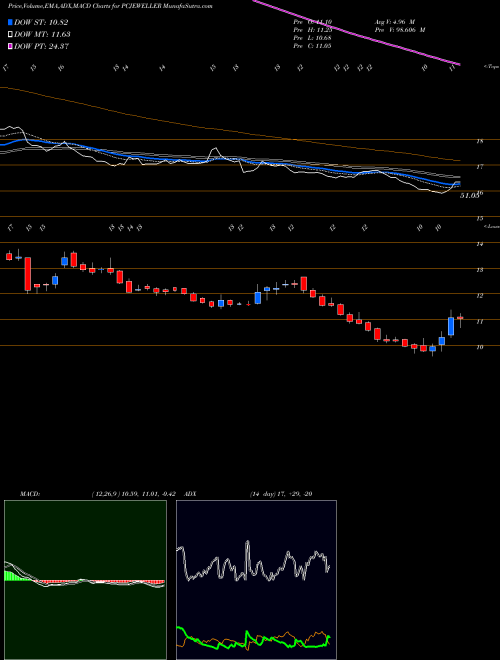
Task: Click the 'Pre L: 10.68' value
Action: (312, 38)
